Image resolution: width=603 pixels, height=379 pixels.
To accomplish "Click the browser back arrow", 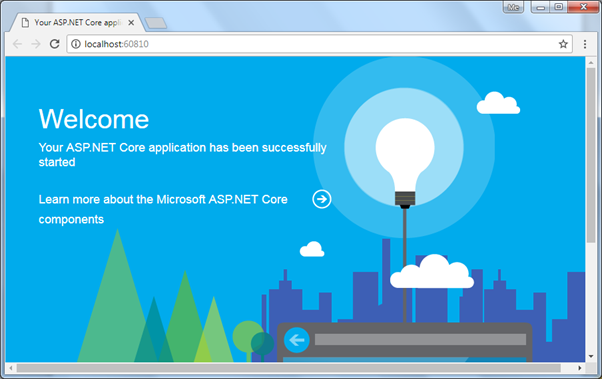I will click(x=17, y=44).
